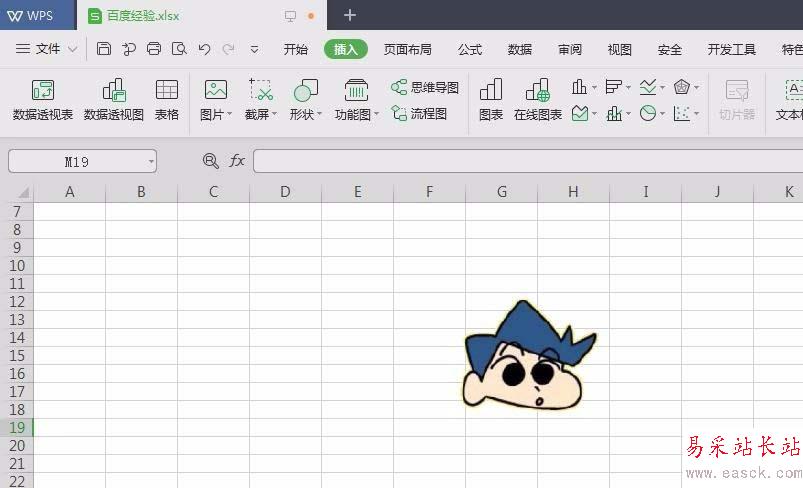Click the formula bar input field
This screenshot has height=488, width=803.
[x=528, y=161]
